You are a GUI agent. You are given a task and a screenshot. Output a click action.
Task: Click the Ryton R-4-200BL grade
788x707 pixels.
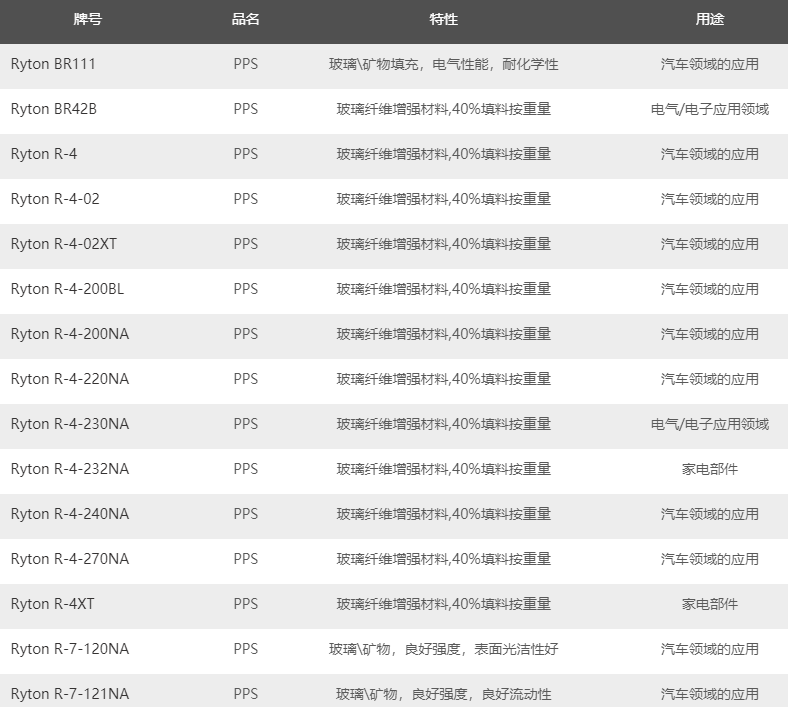coord(68,289)
